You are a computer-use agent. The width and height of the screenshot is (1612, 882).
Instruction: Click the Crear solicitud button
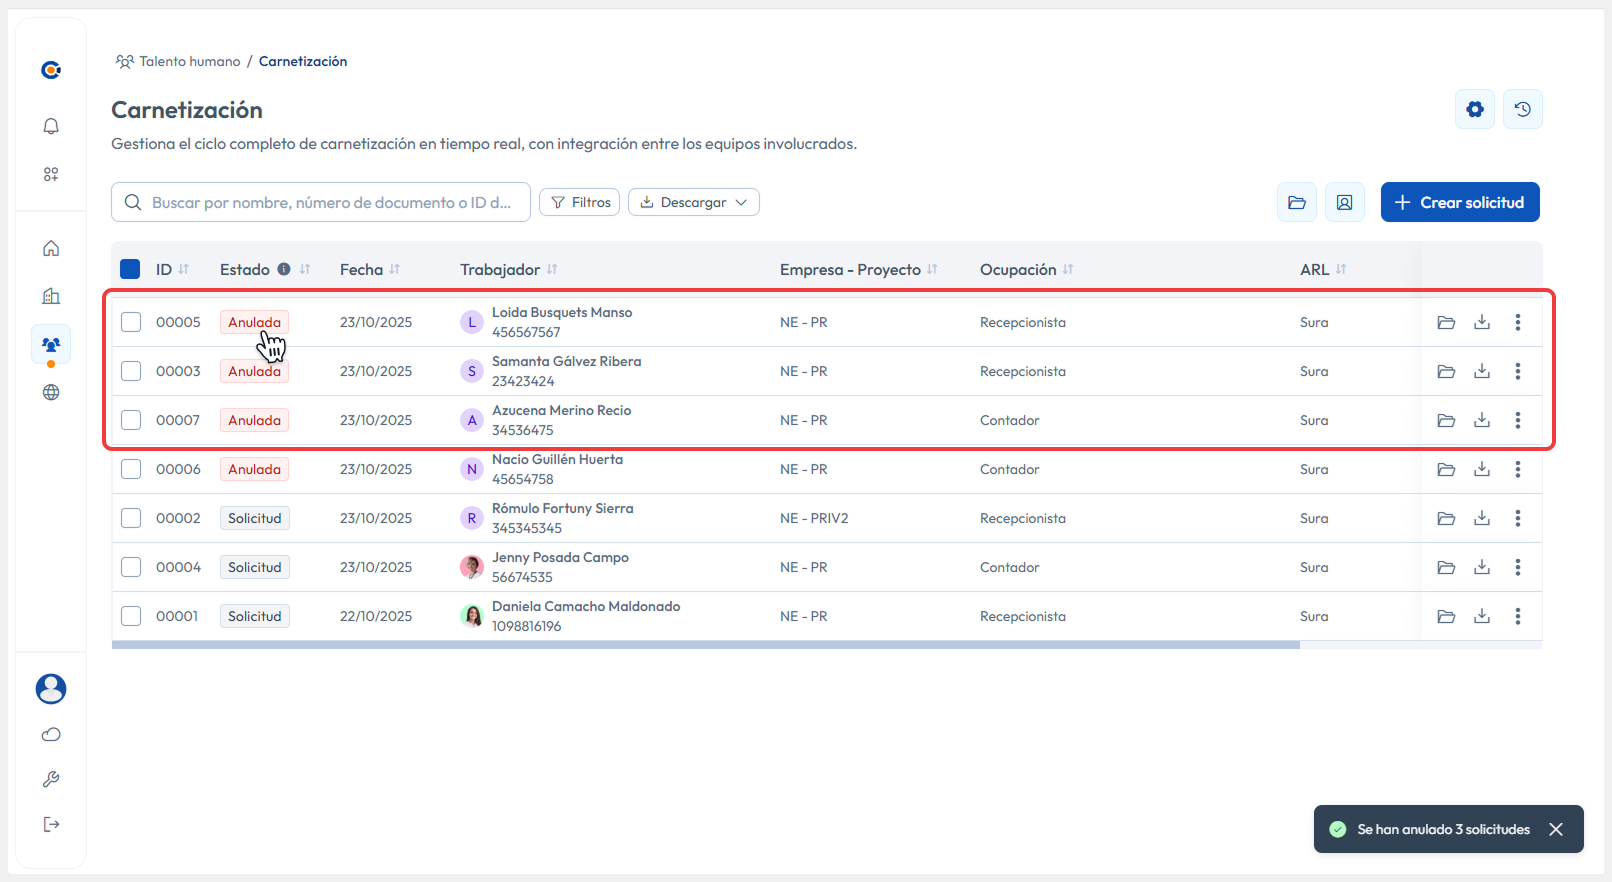click(1459, 202)
